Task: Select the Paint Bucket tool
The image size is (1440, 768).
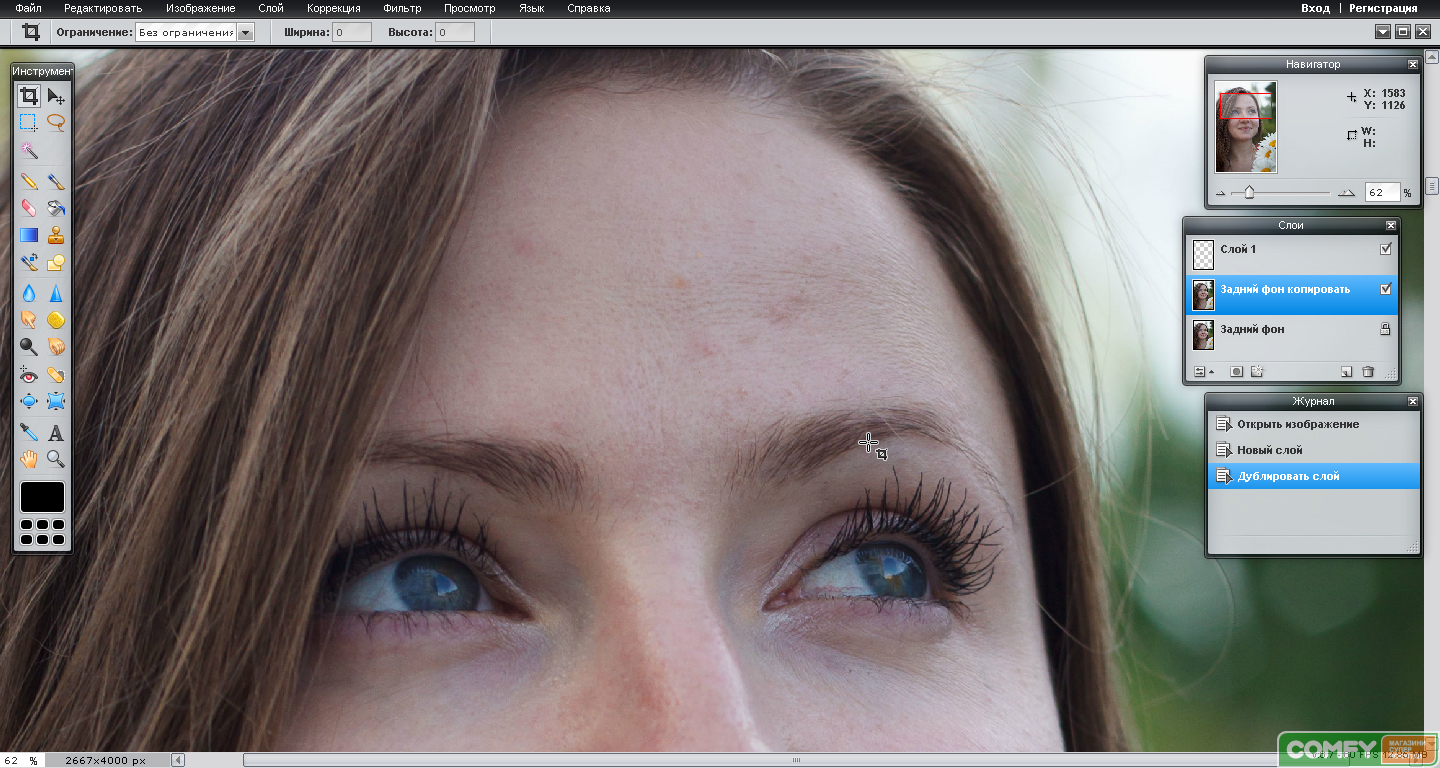Action: 56,208
